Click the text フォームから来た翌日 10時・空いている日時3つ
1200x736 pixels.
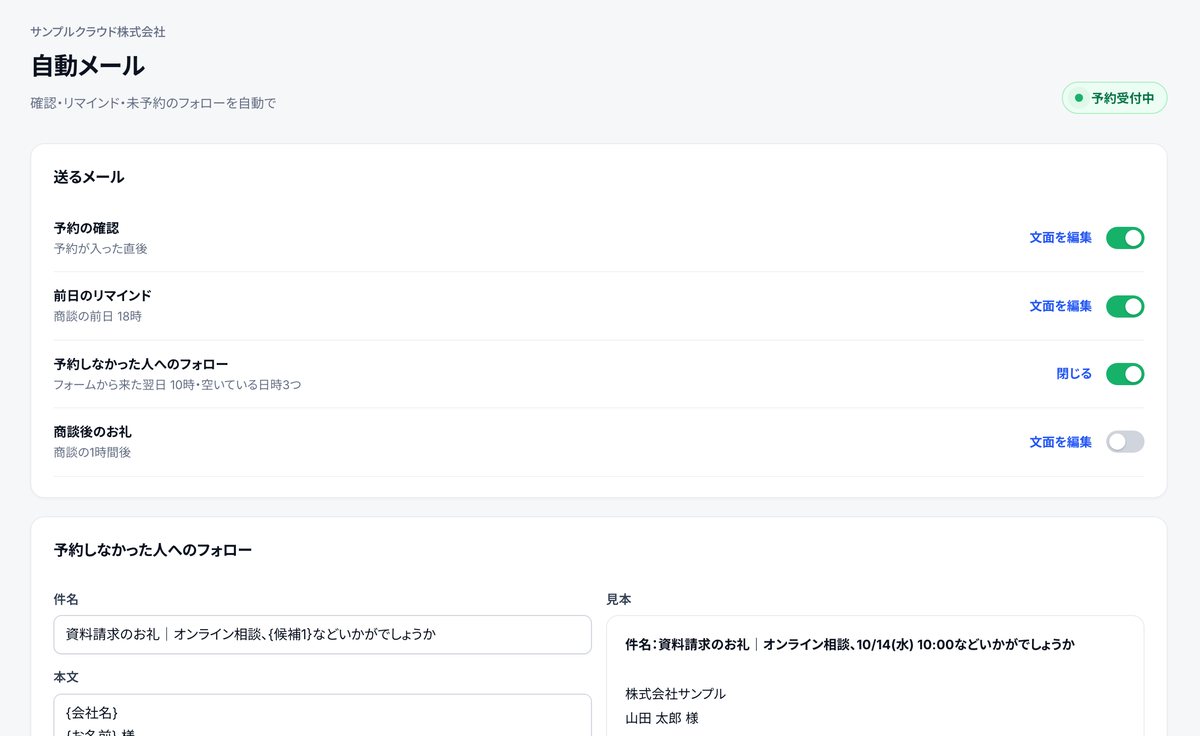(x=177, y=384)
